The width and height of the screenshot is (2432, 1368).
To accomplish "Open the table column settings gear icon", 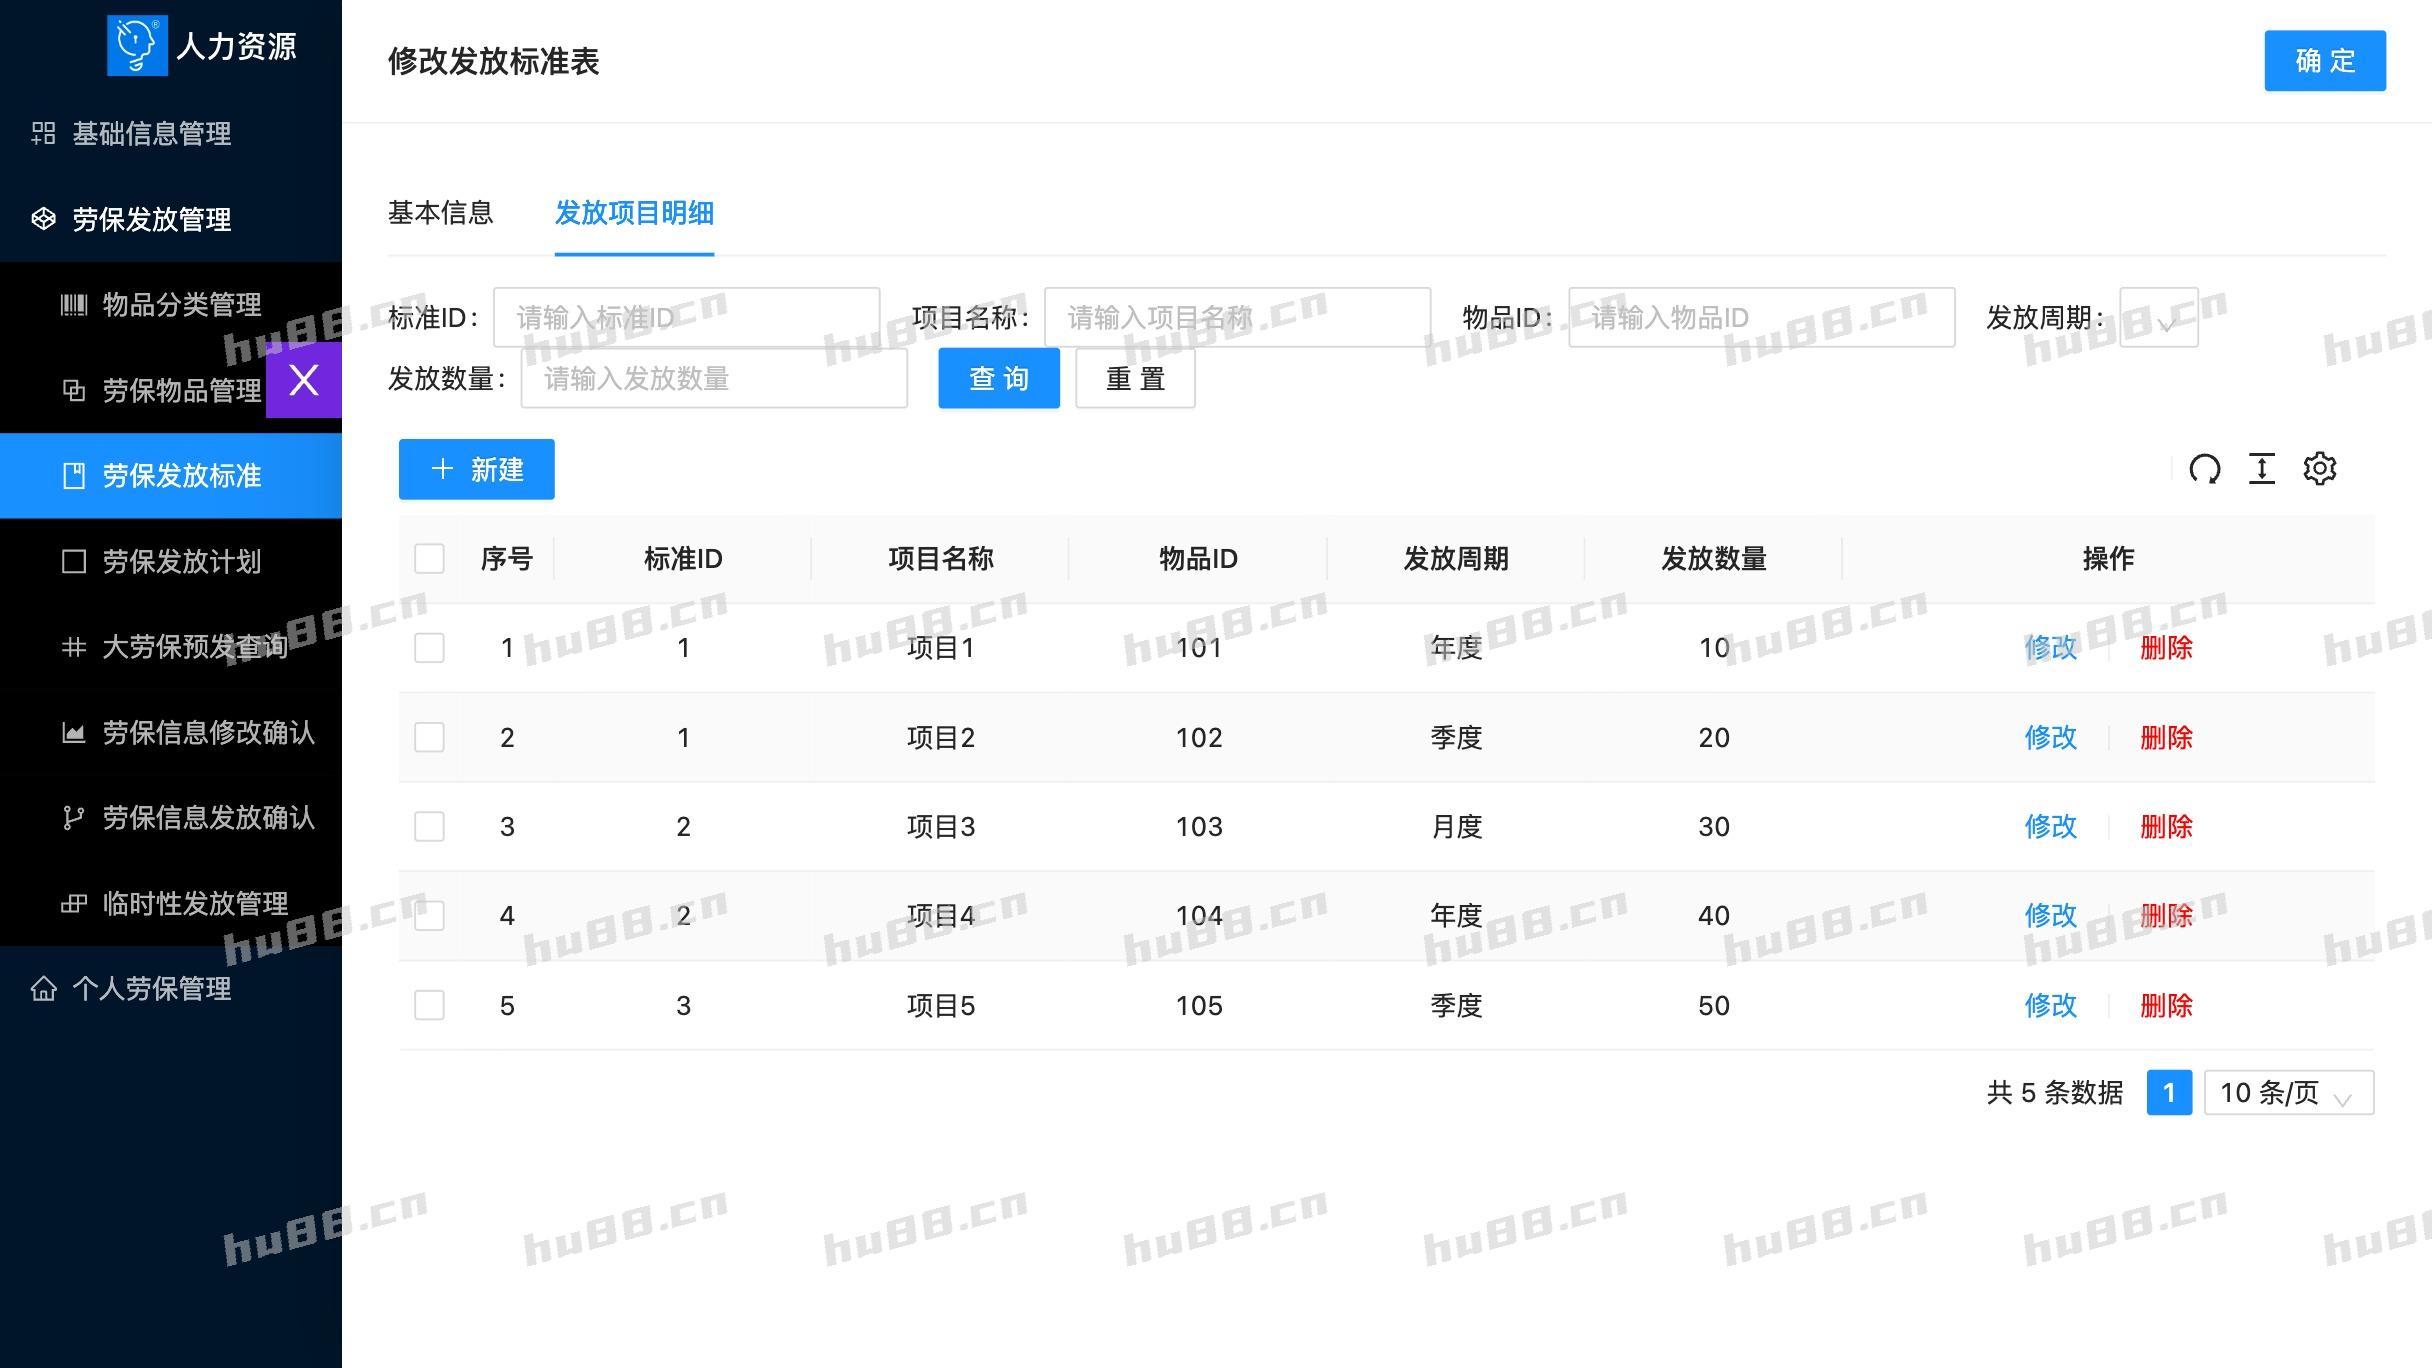I will tap(2321, 468).
